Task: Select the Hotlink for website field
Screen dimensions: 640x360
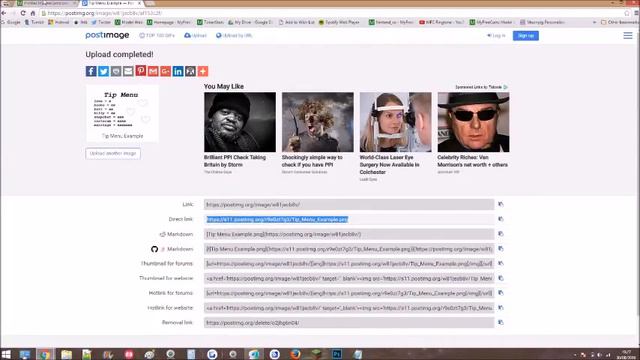Action: 349,308
